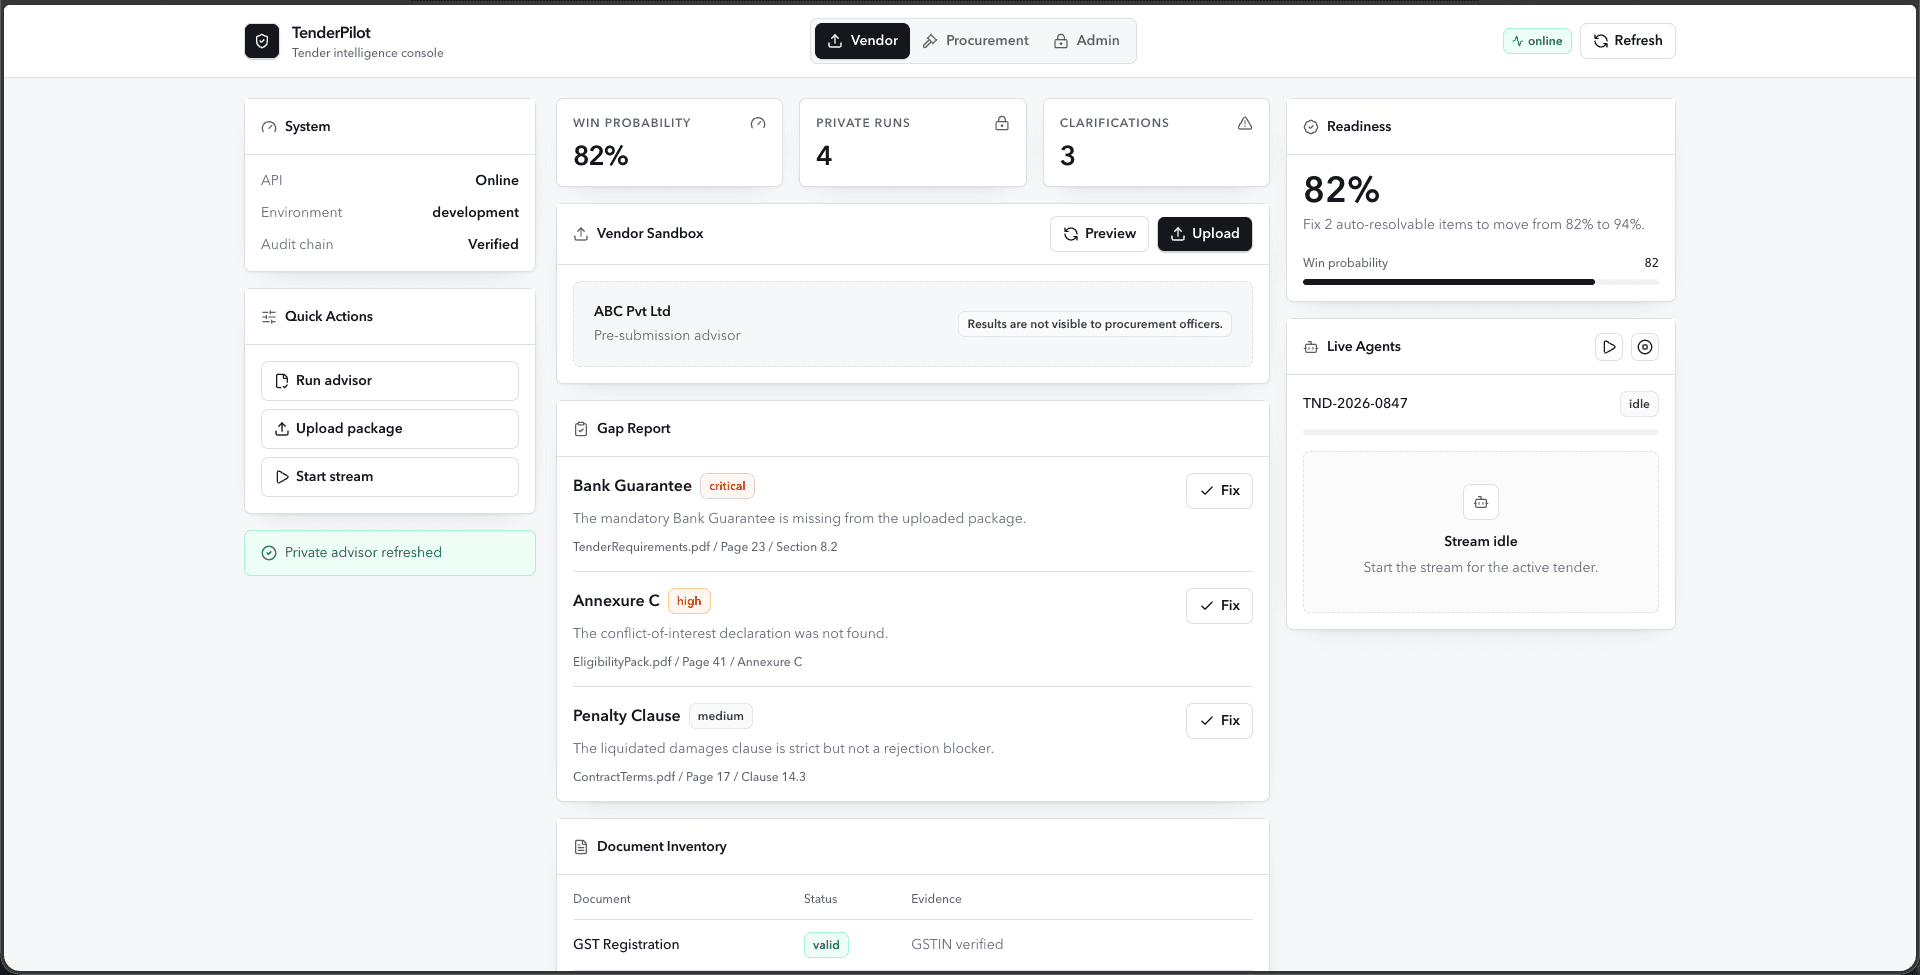This screenshot has width=1920, height=975.
Task: Click the System panel gauge icon
Action: coord(269,127)
